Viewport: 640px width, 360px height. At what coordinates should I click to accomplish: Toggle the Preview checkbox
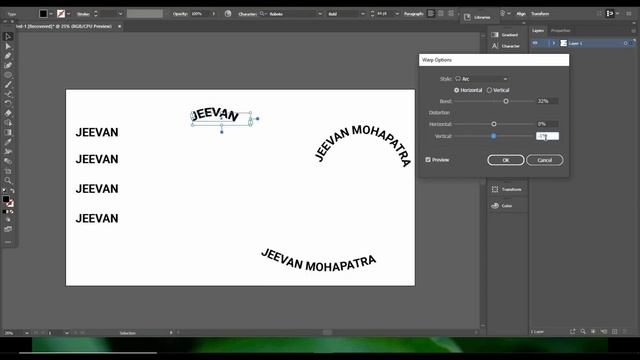click(428, 160)
